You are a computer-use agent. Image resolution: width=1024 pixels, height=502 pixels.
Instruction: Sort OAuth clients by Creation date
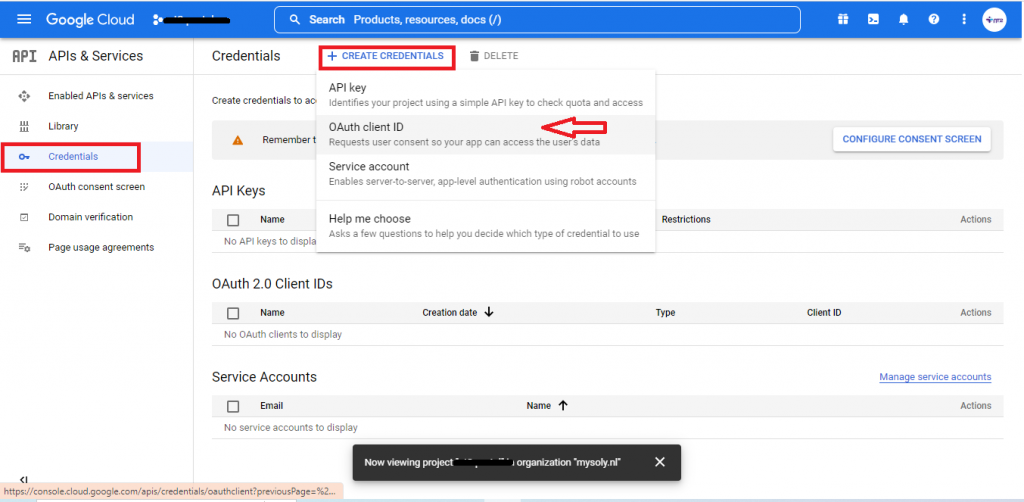pyautogui.click(x=458, y=313)
